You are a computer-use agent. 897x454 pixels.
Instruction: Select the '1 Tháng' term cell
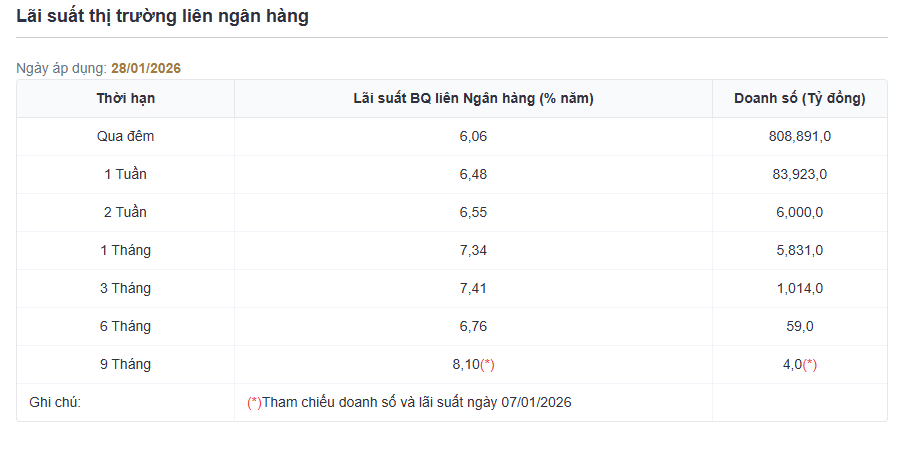(125, 250)
